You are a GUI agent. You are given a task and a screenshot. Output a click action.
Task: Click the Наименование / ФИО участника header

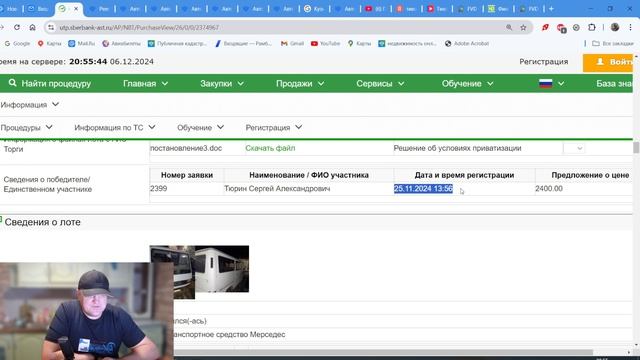click(309, 175)
